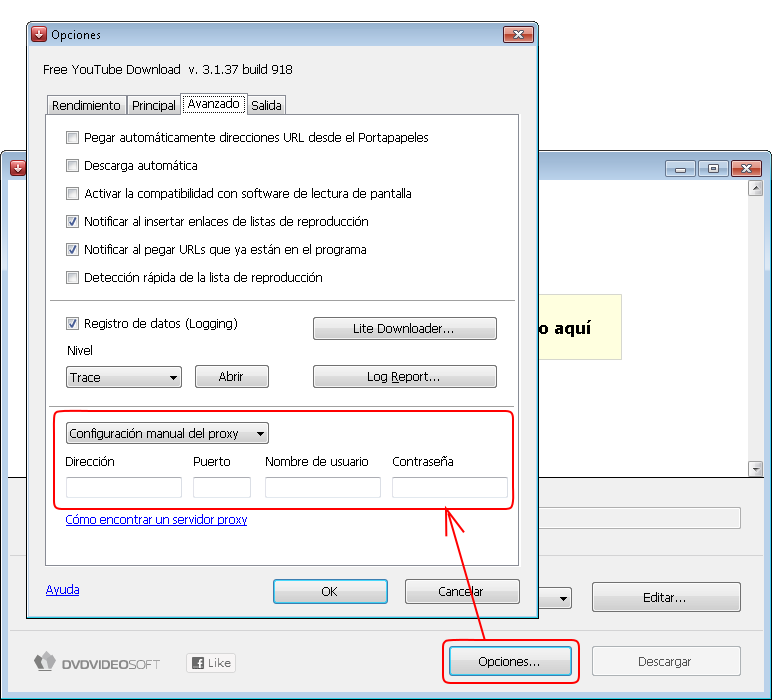The height and width of the screenshot is (700, 772).
Task: Switch to the Rendimiento tab
Action: click(x=86, y=105)
